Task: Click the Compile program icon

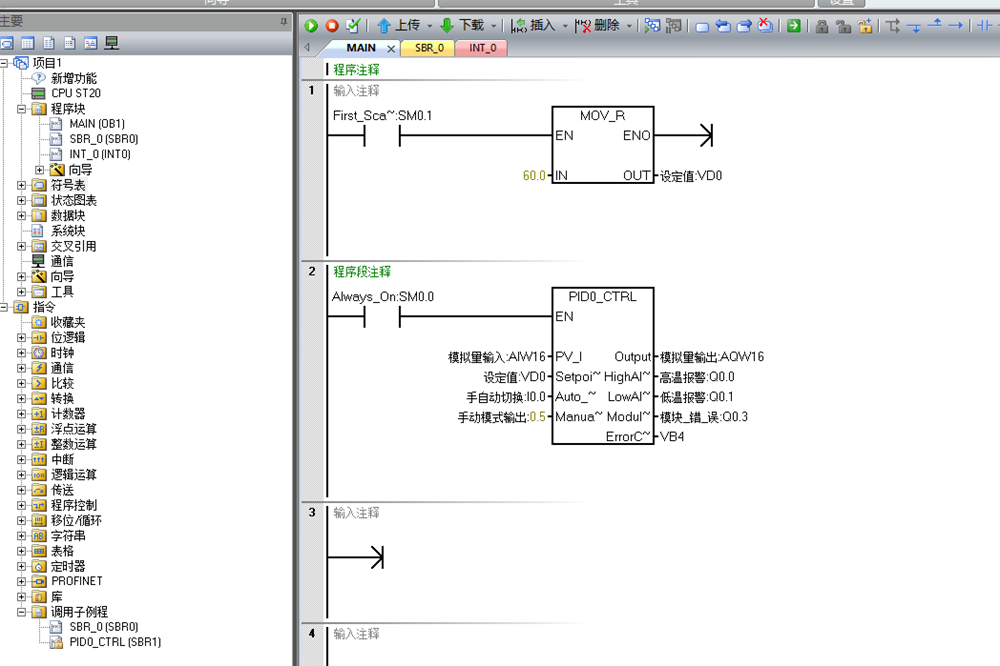Action: point(352,26)
